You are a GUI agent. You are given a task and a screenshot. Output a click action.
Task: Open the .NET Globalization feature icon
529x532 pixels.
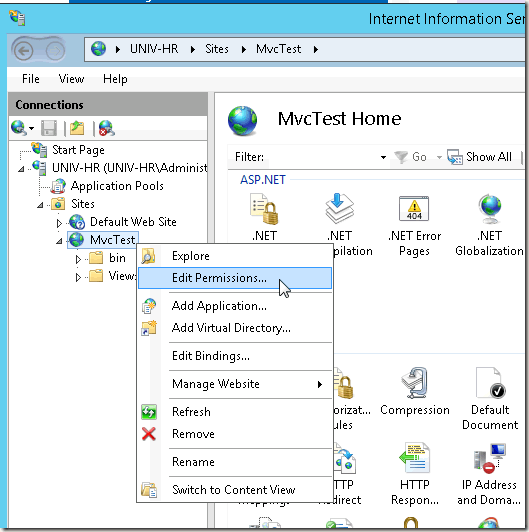489,225
